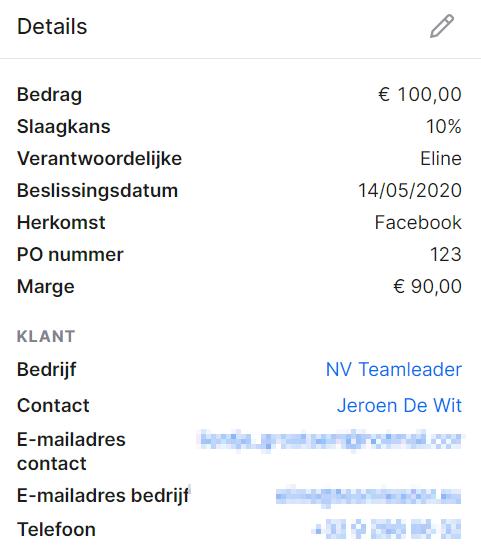Click the PO nummer value 123
This screenshot has width=481, height=559.
(446, 255)
